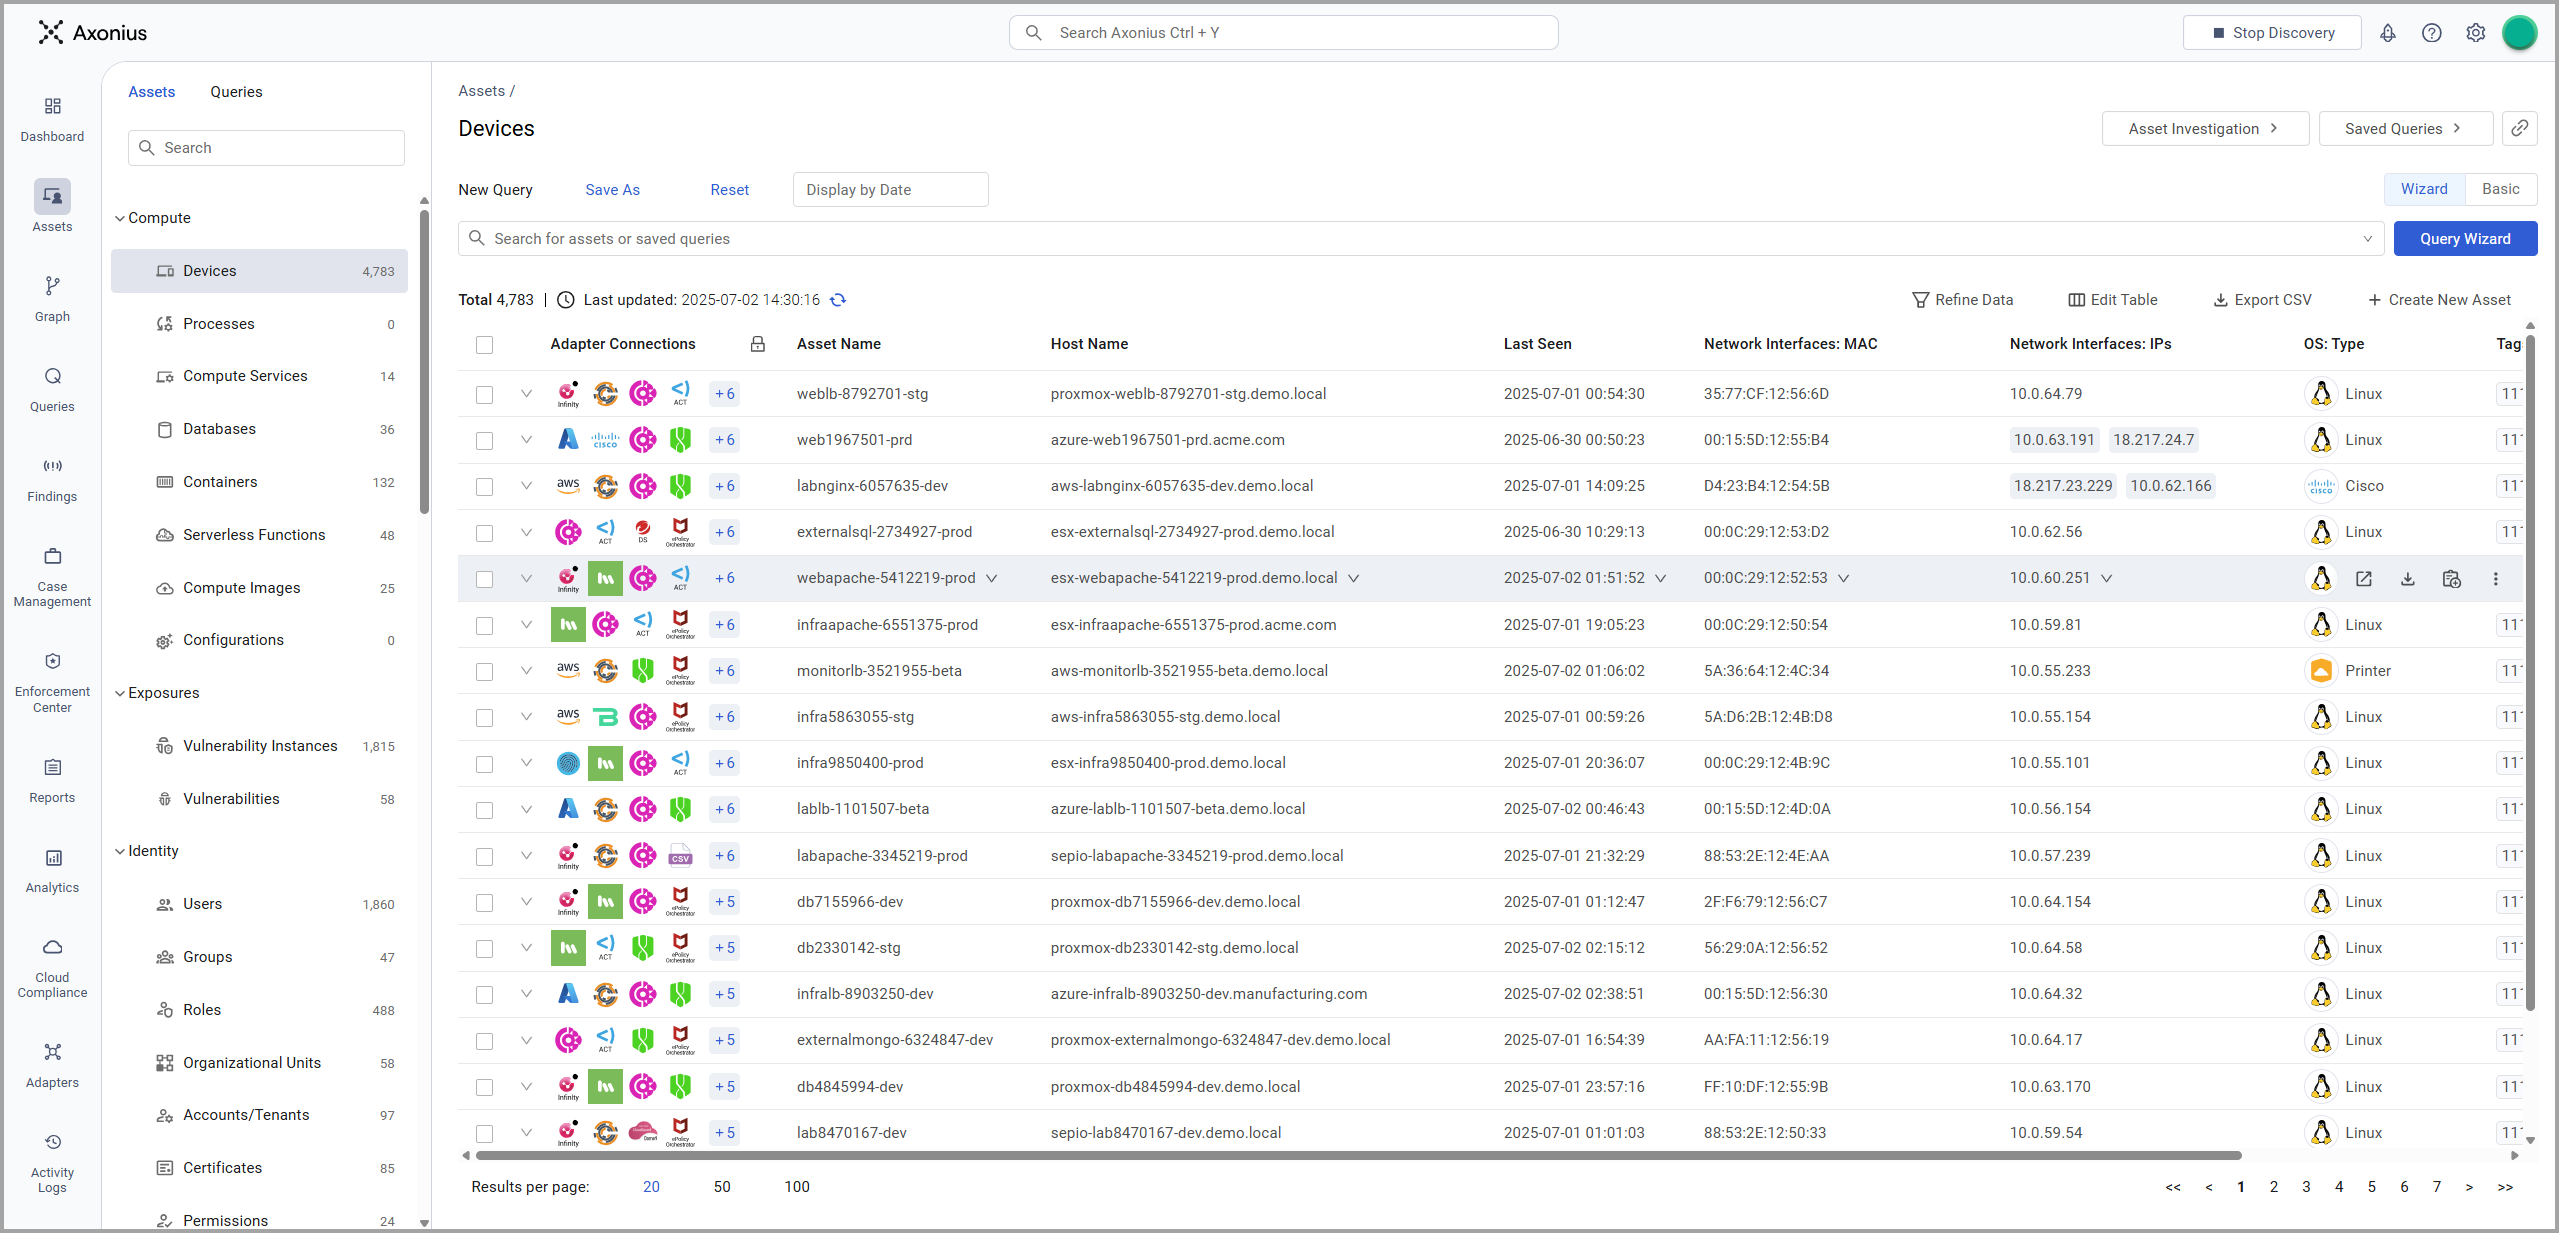Click download icon on webapache-5412219-prod row

2407,579
